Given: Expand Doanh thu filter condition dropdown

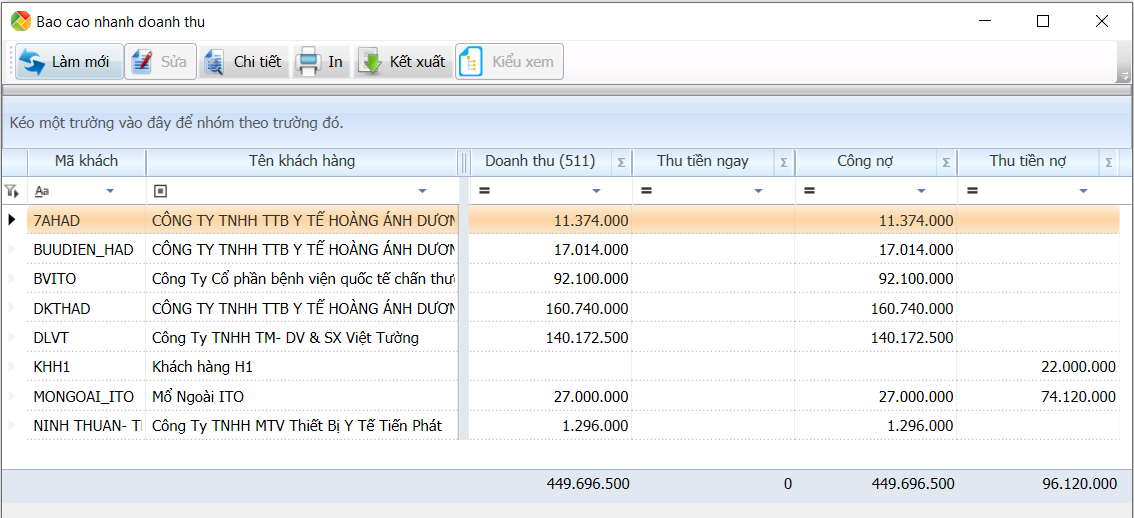Looking at the screenshot, I should pos(597,191).
